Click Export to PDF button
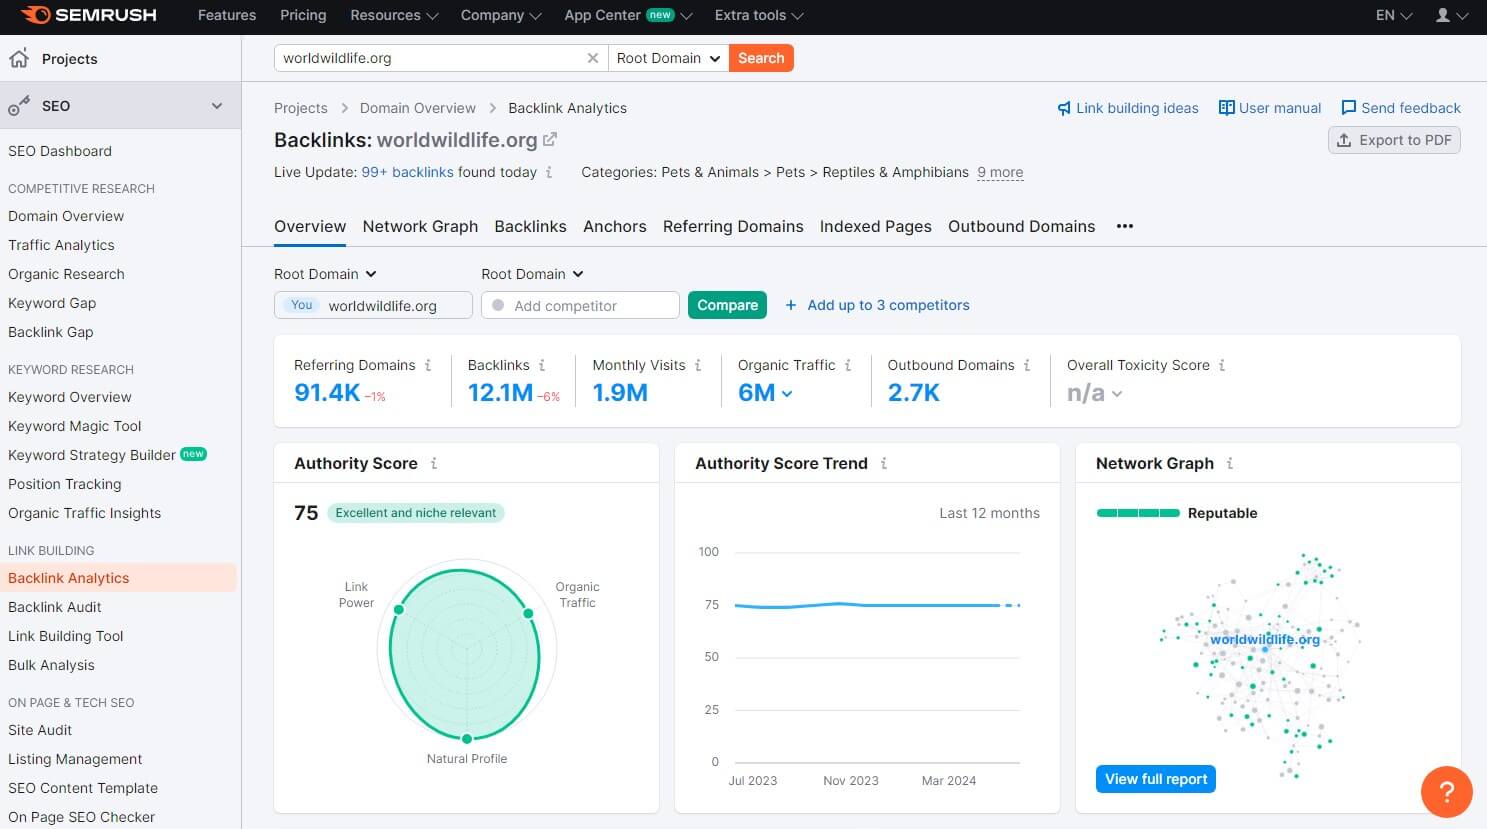1487x829 pixels. tap(1394, 140)
